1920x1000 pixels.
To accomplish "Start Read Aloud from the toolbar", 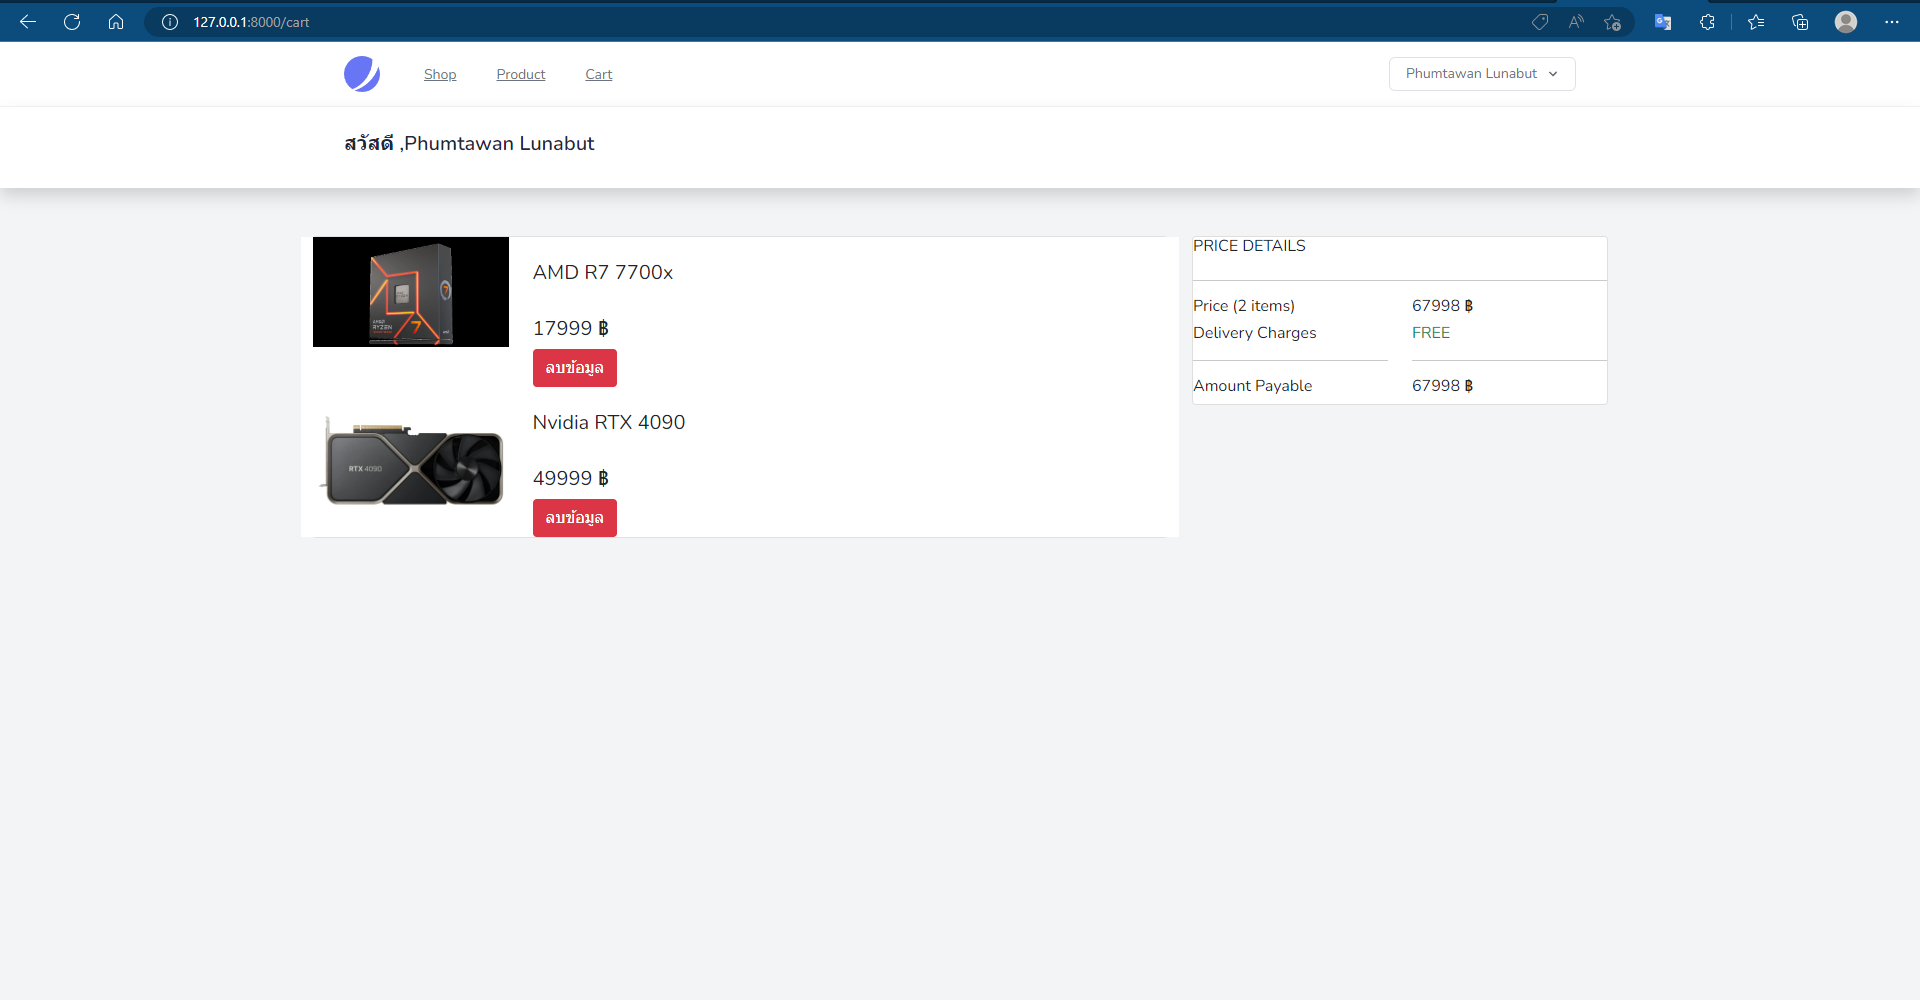I will [x=1576, y=21].
